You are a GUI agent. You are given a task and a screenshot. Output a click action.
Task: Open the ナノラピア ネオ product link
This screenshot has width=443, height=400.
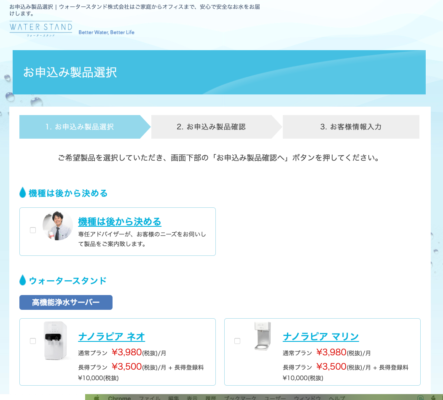point(111,337)
